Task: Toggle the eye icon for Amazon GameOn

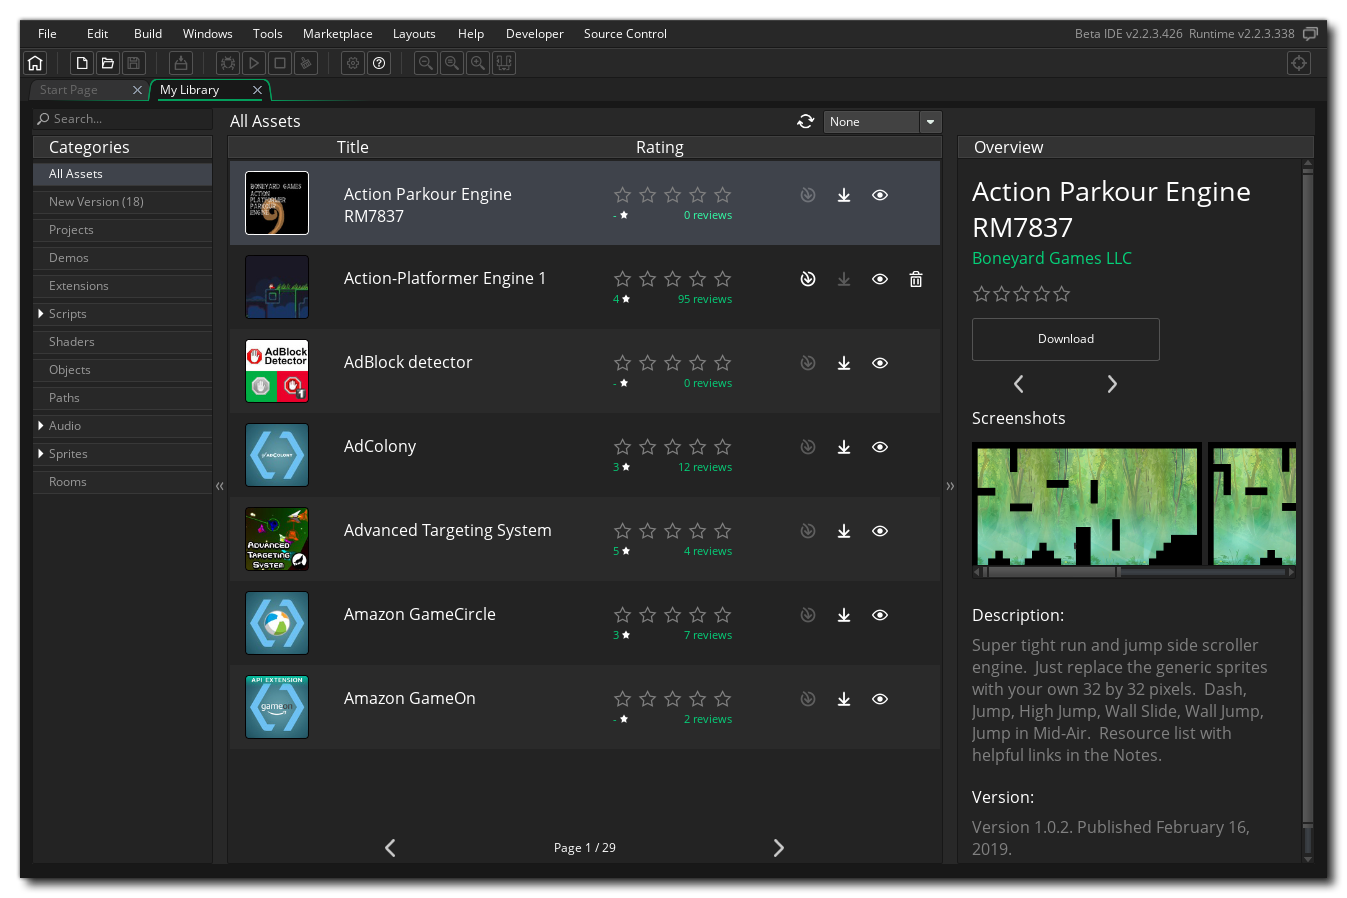Action: click(880, 699)
